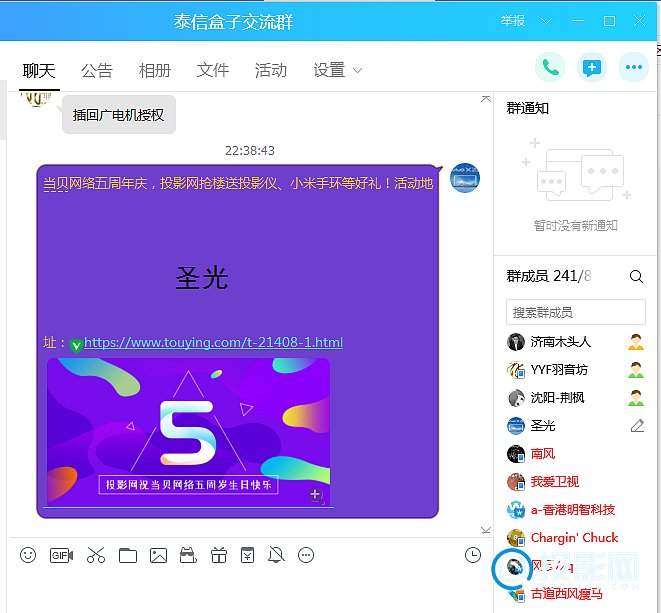
Task: Switch to the 聊天 tab
Action: (x=39, y=70)
